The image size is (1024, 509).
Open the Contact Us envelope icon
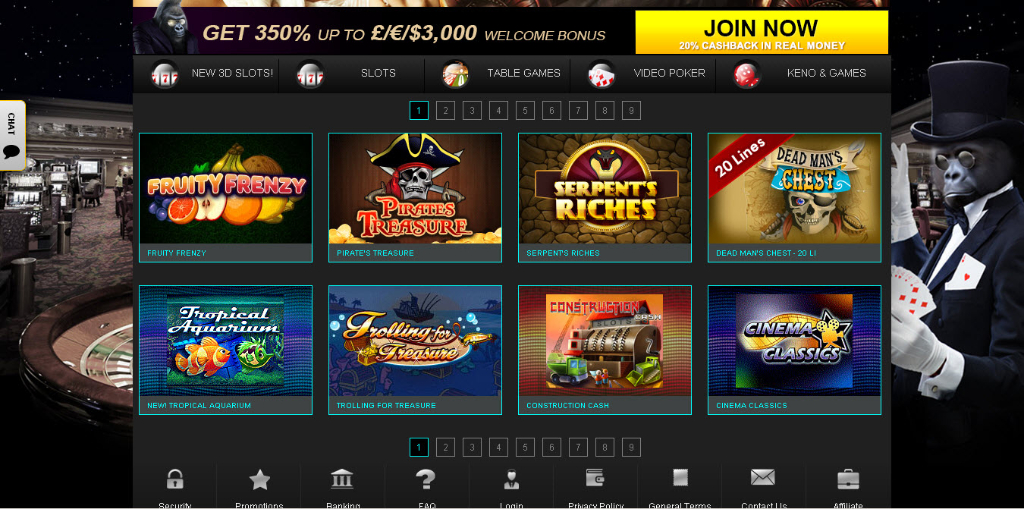[x=762, y=478]
